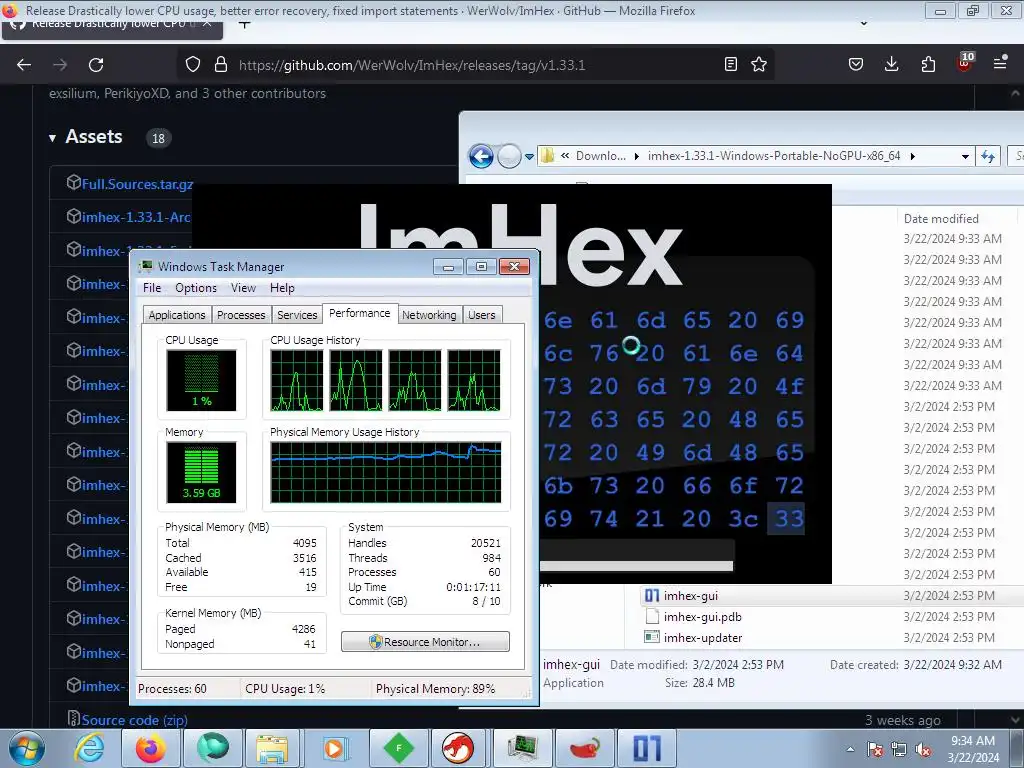1024x768 pixels.
Task: Open the Firefox hamburger application menu
Action: 1000,63
